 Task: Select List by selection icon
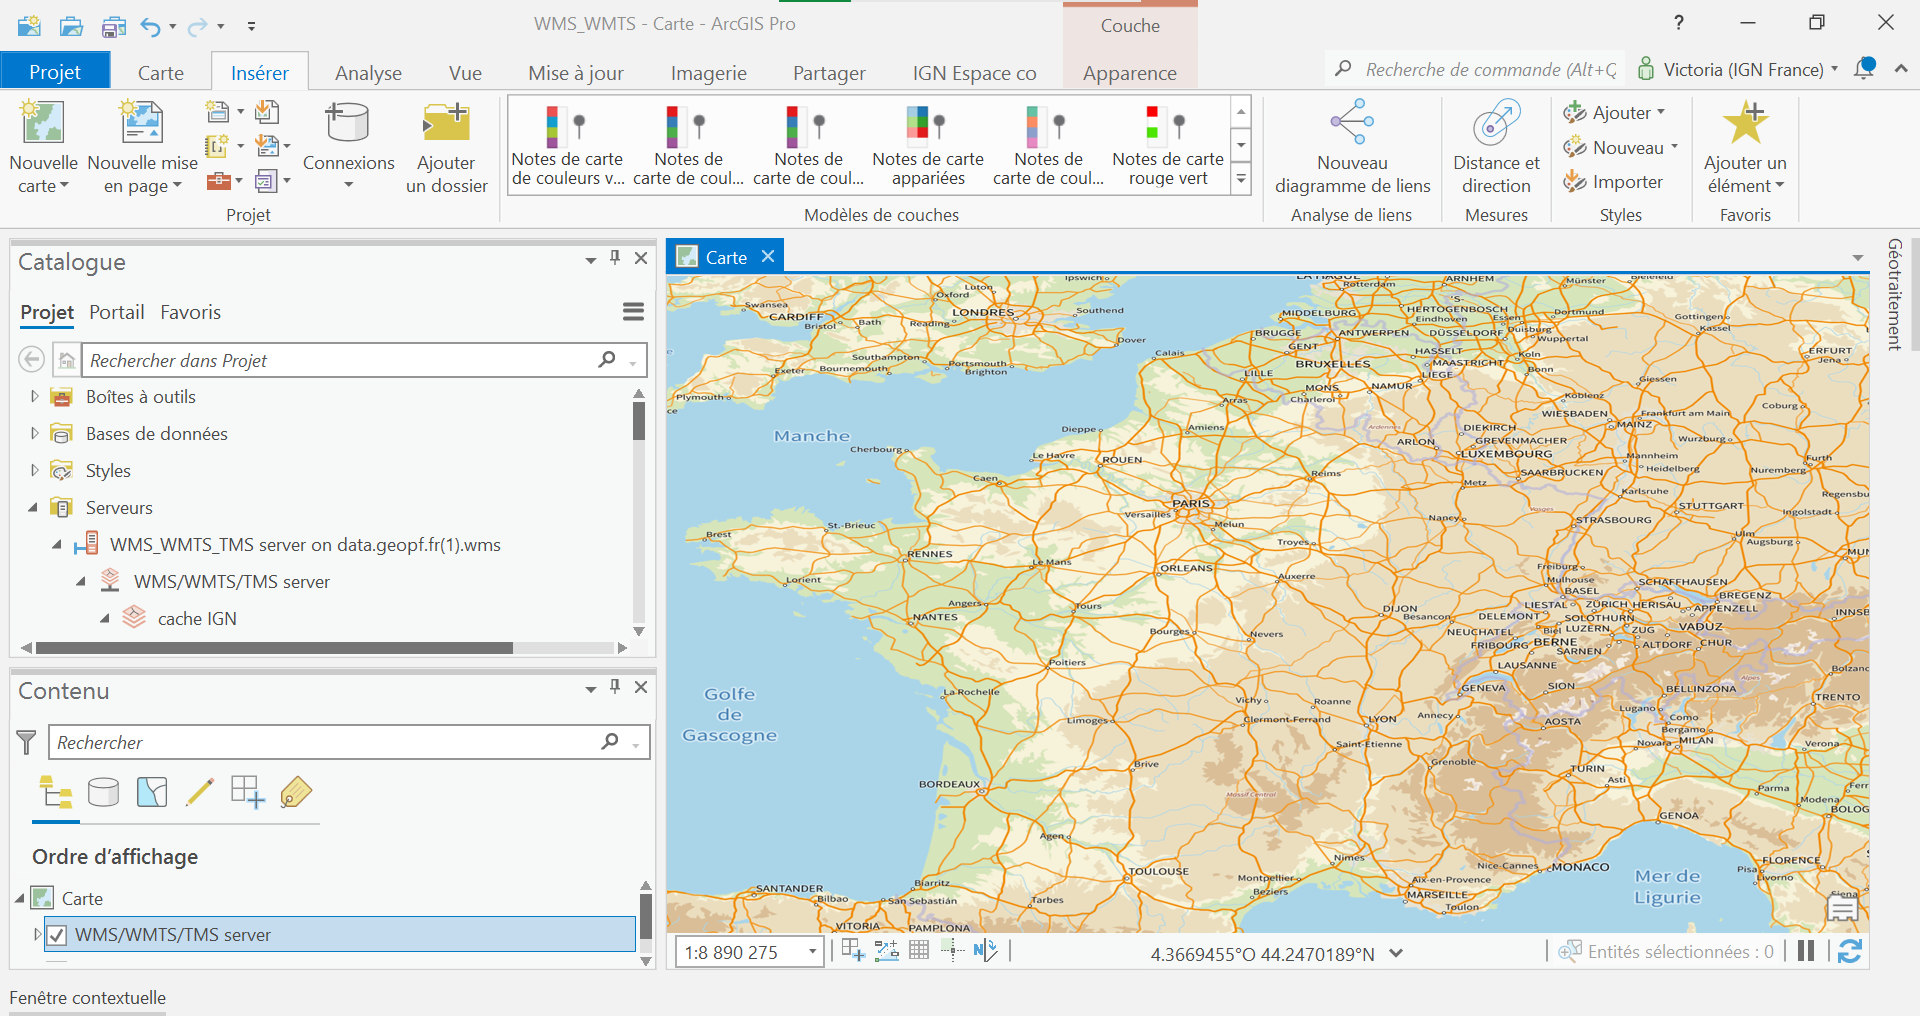coord(152,792)
